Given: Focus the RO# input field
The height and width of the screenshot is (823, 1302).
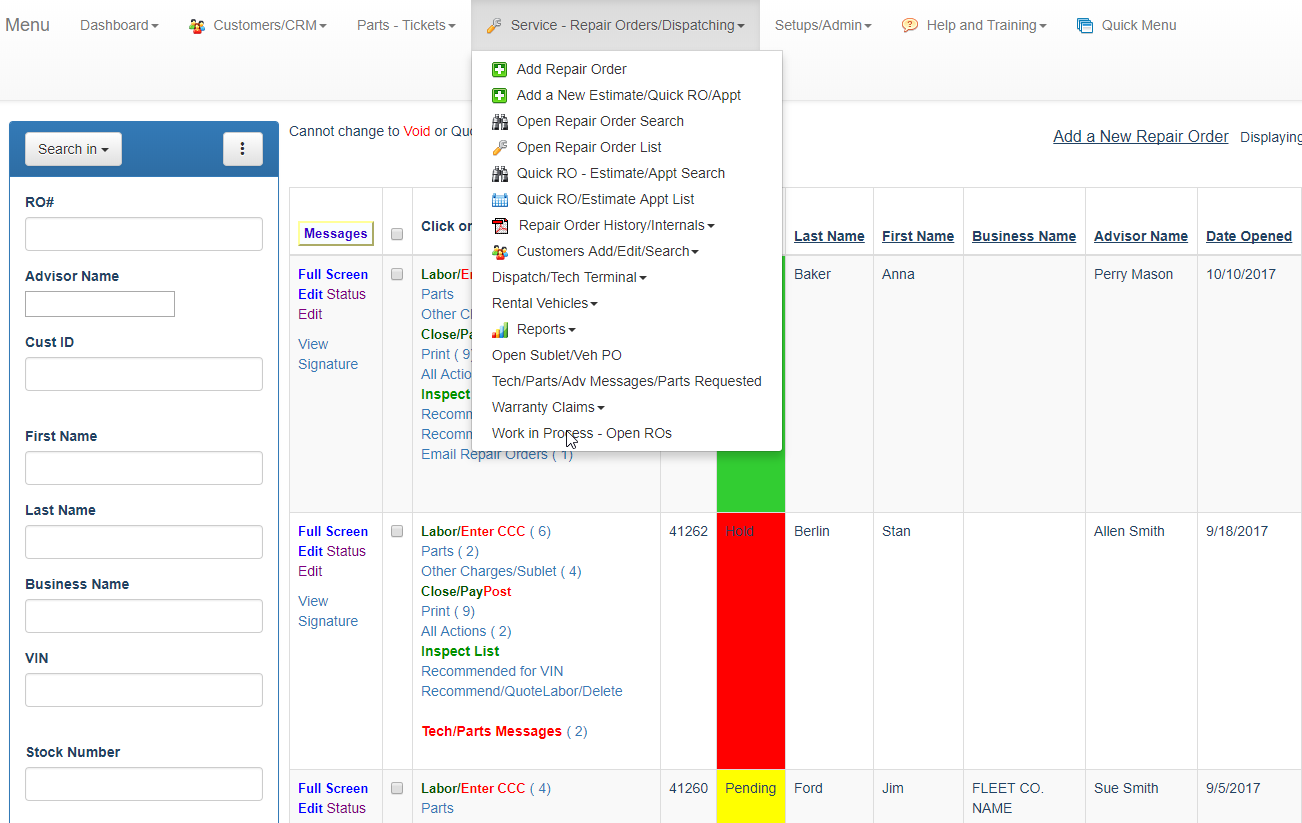Looking at the screenshot, I should (x=144, y=234).
